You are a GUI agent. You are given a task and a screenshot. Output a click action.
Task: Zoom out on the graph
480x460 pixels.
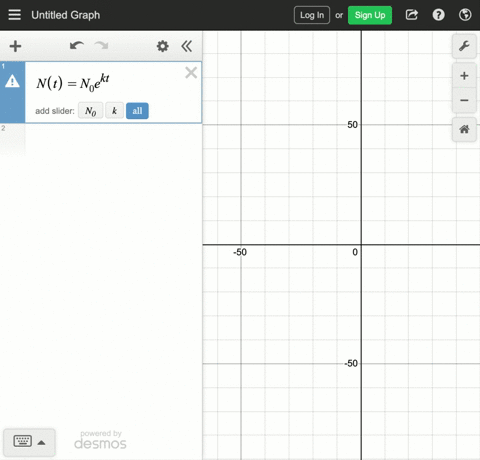[x=464, y=100]
